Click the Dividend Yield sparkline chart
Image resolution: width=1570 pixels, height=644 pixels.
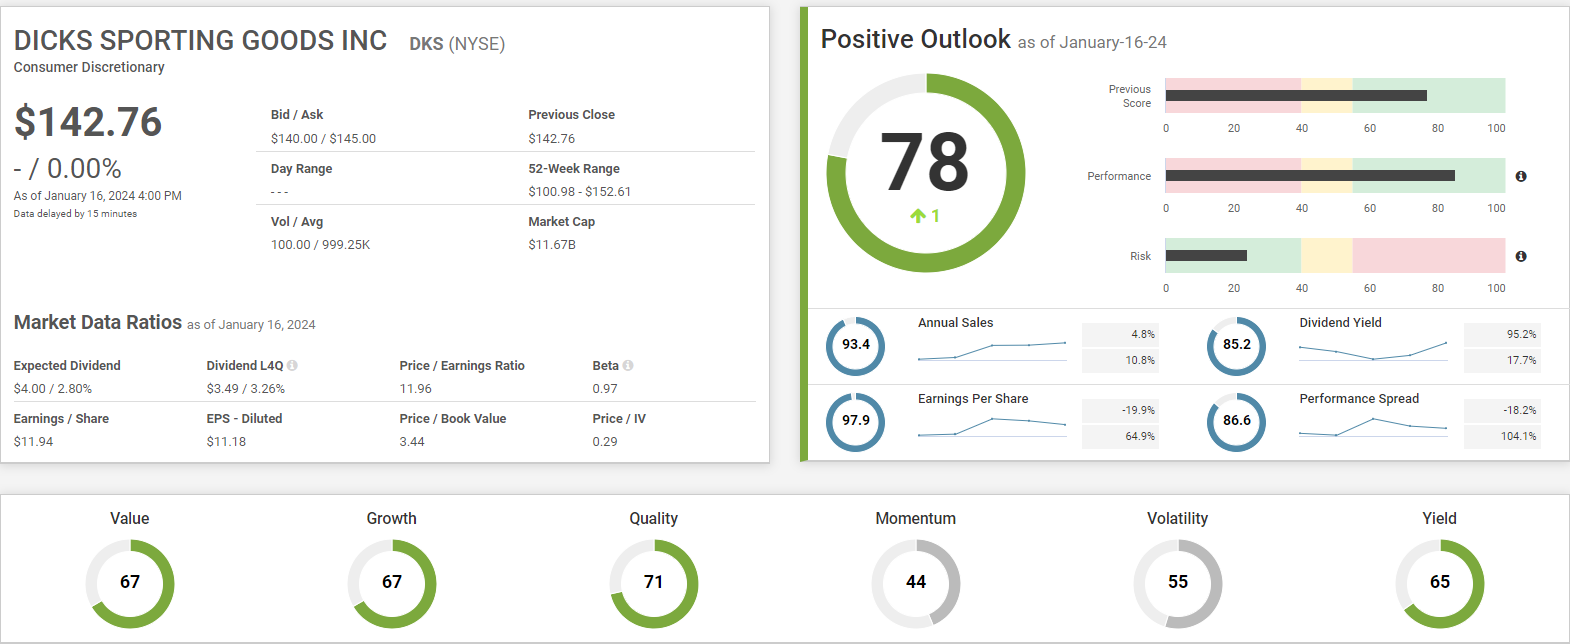1373,350
